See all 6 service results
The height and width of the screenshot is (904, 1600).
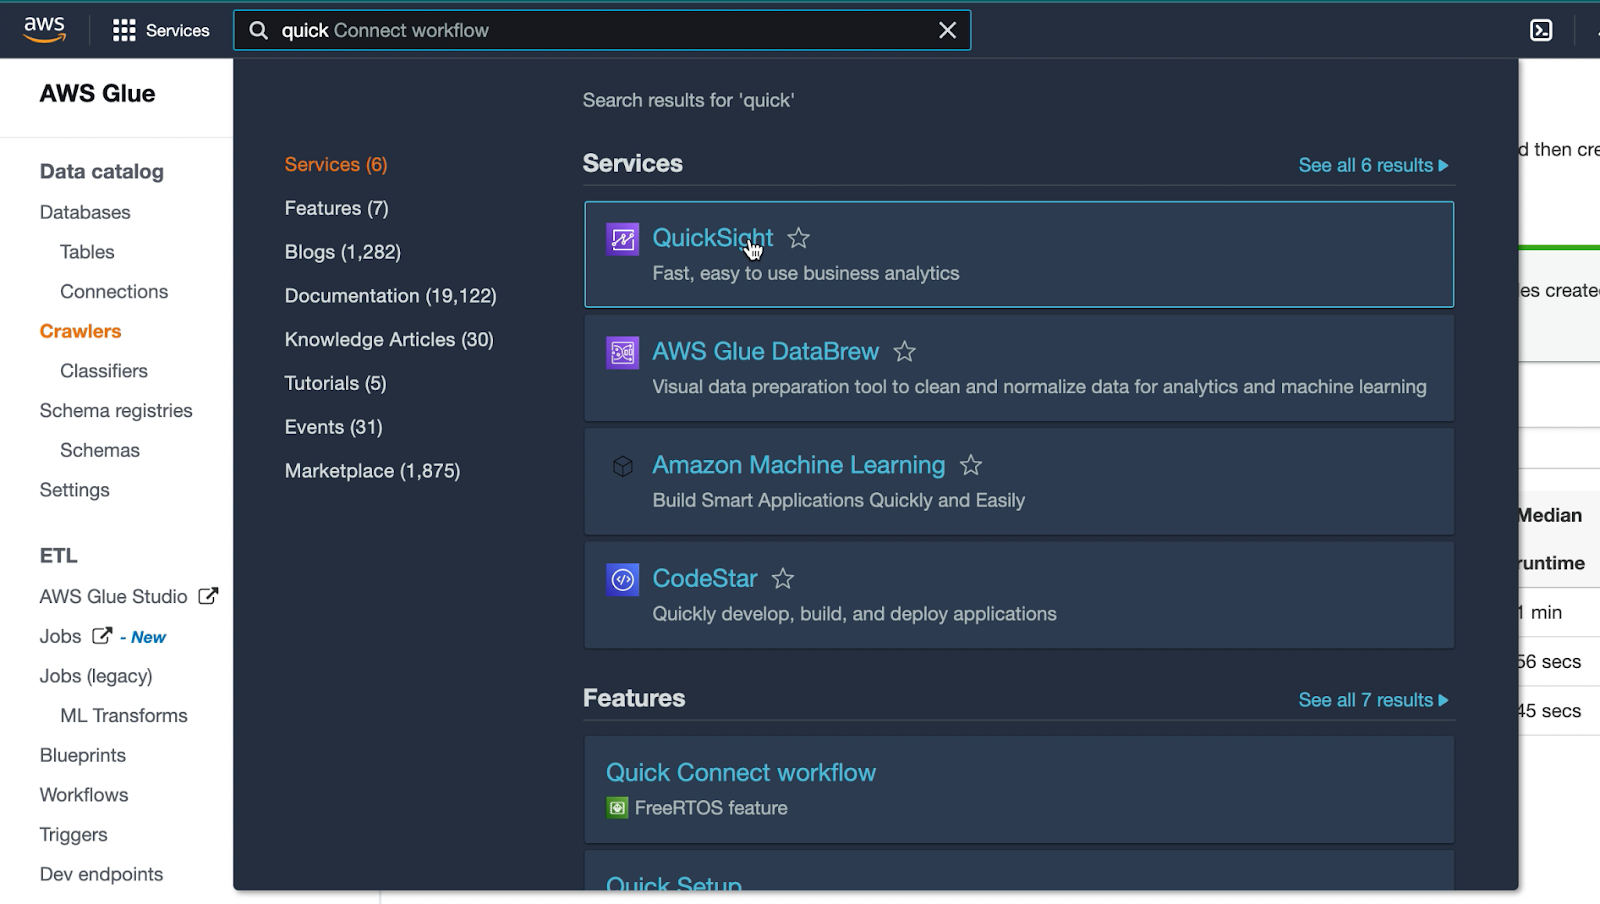pyautogui.click(x=1373, y=165)
